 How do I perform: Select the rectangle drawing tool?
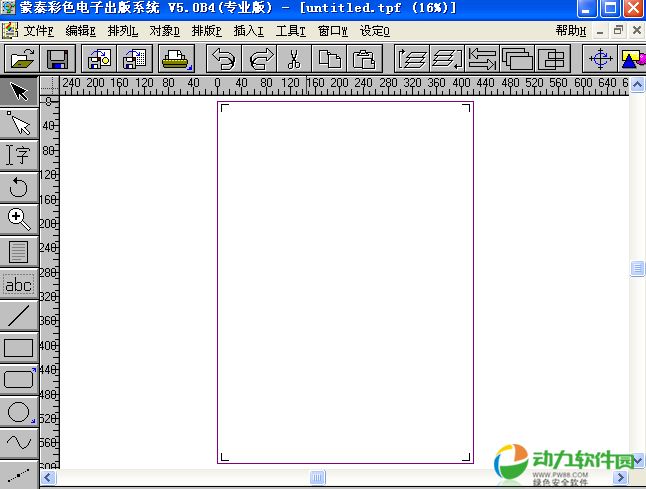(x=19, y=348)
